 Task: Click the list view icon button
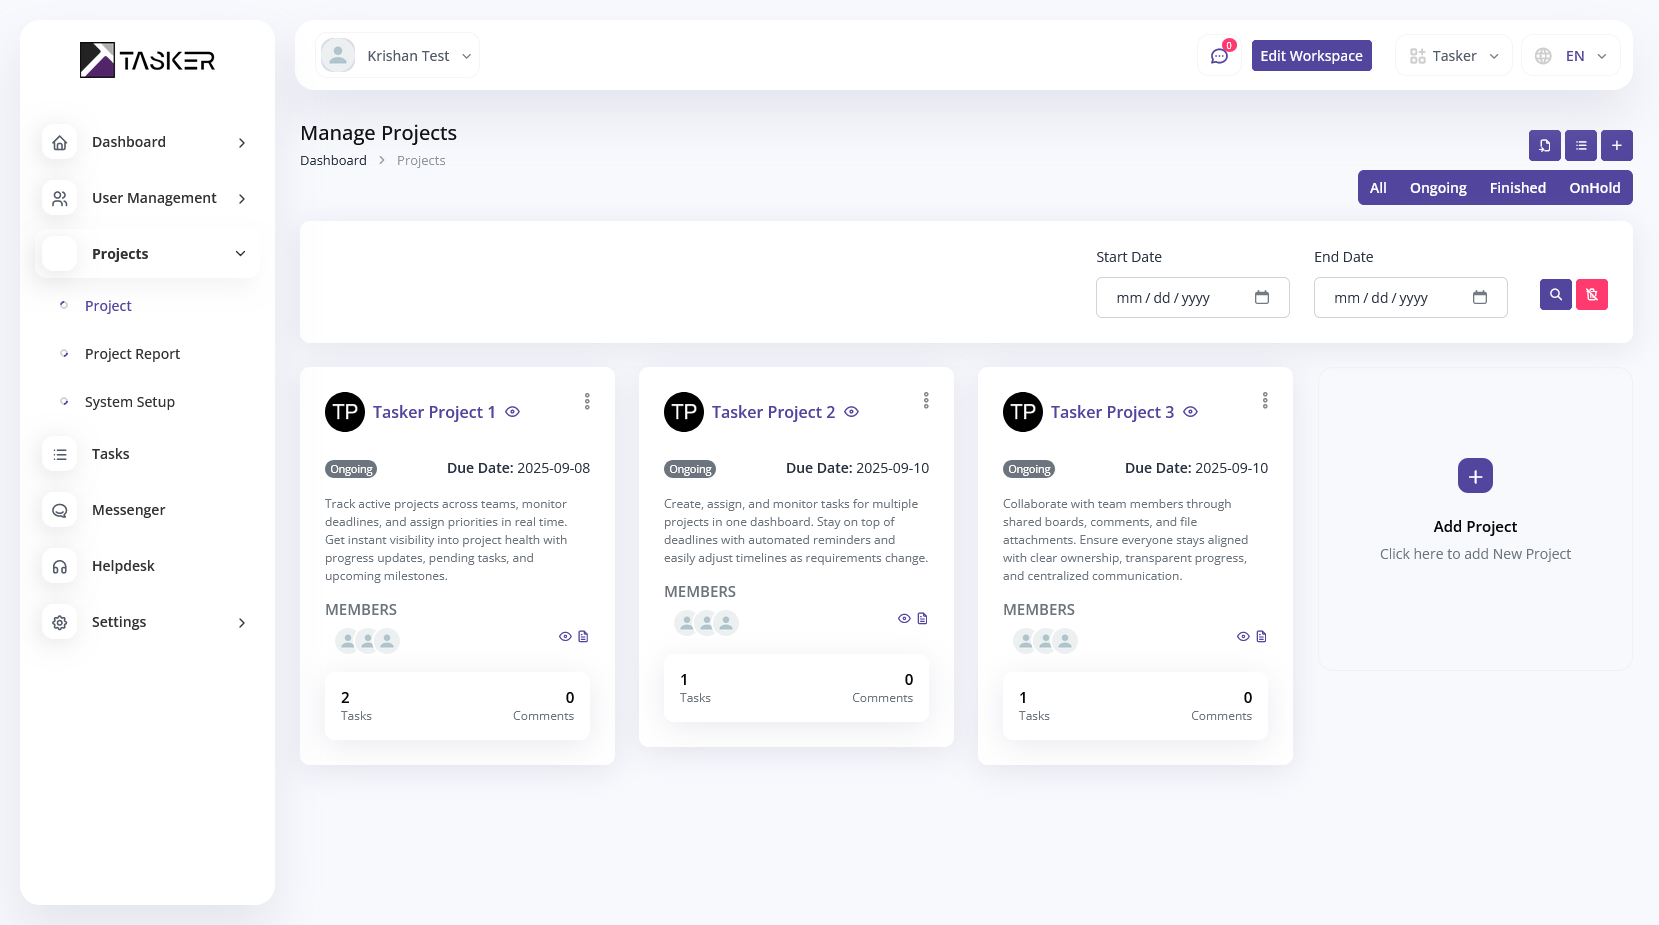point(1580,146)
